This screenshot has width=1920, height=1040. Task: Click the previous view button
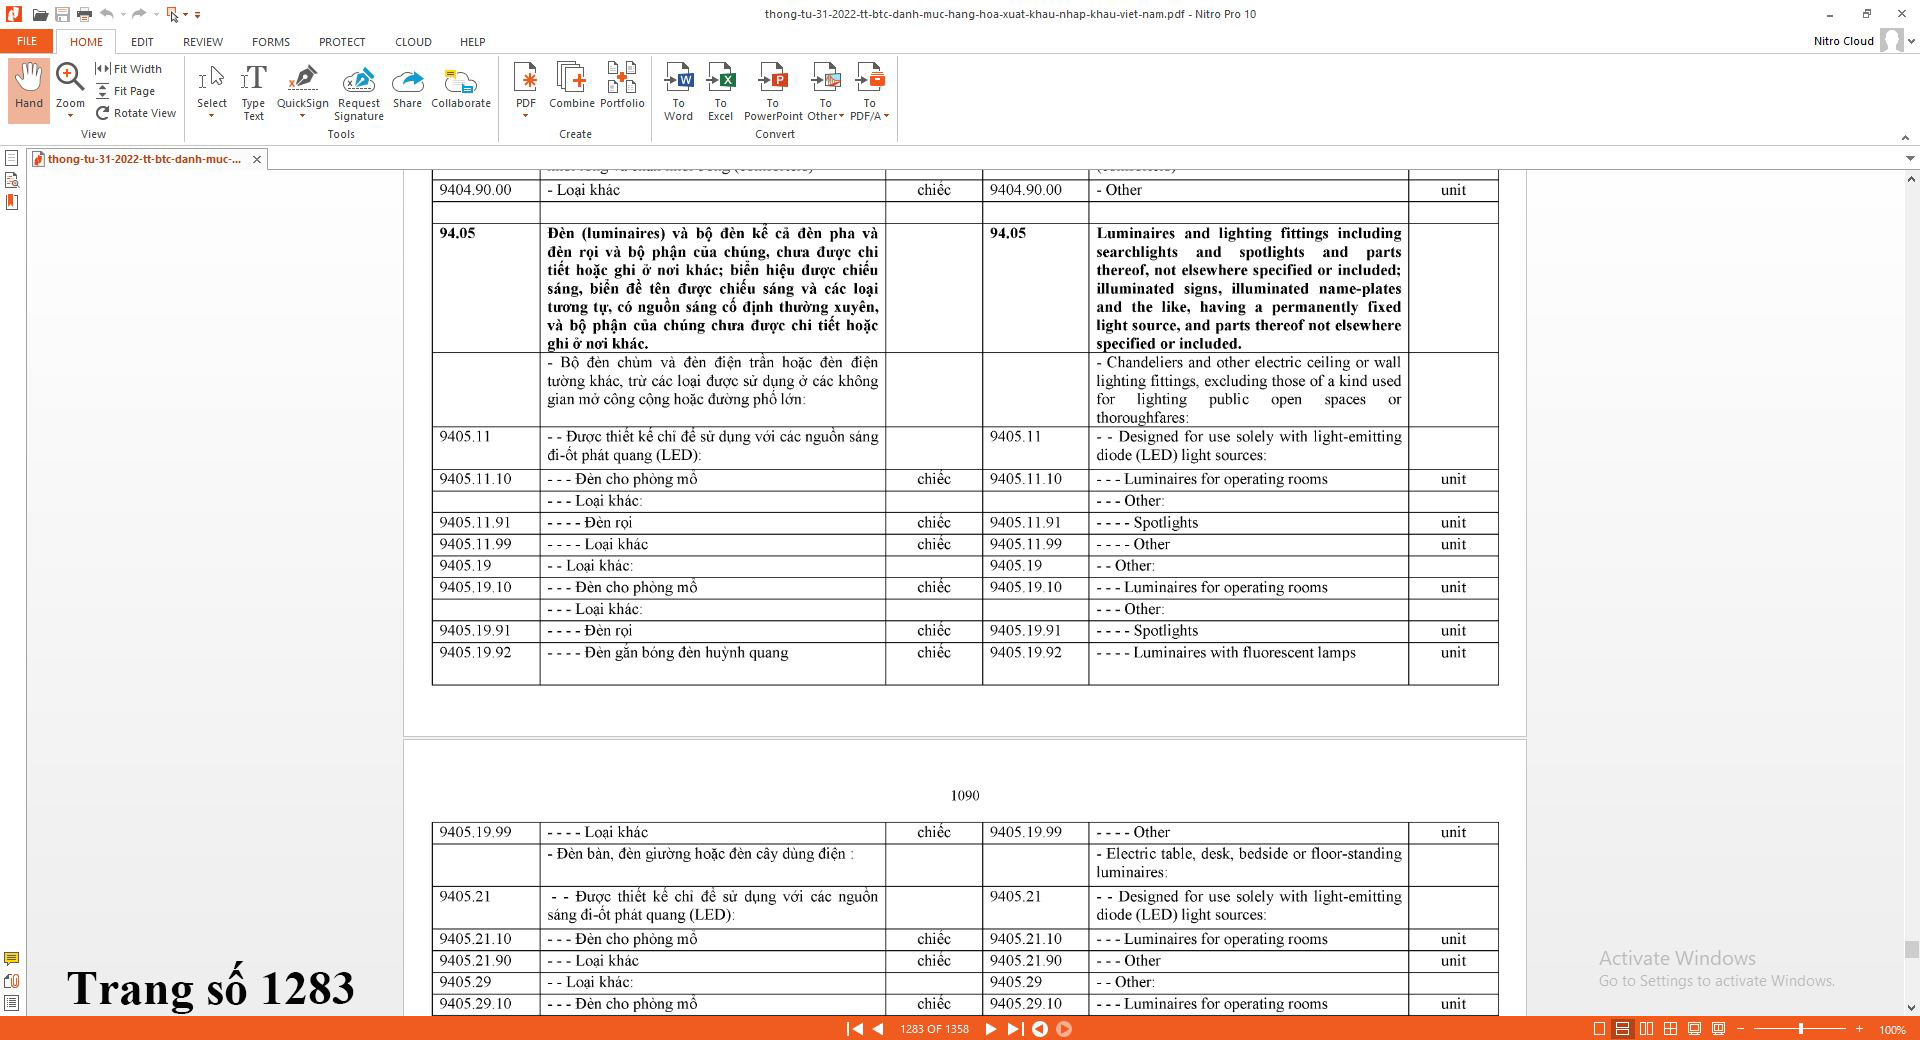(x=1040, y=1029)
